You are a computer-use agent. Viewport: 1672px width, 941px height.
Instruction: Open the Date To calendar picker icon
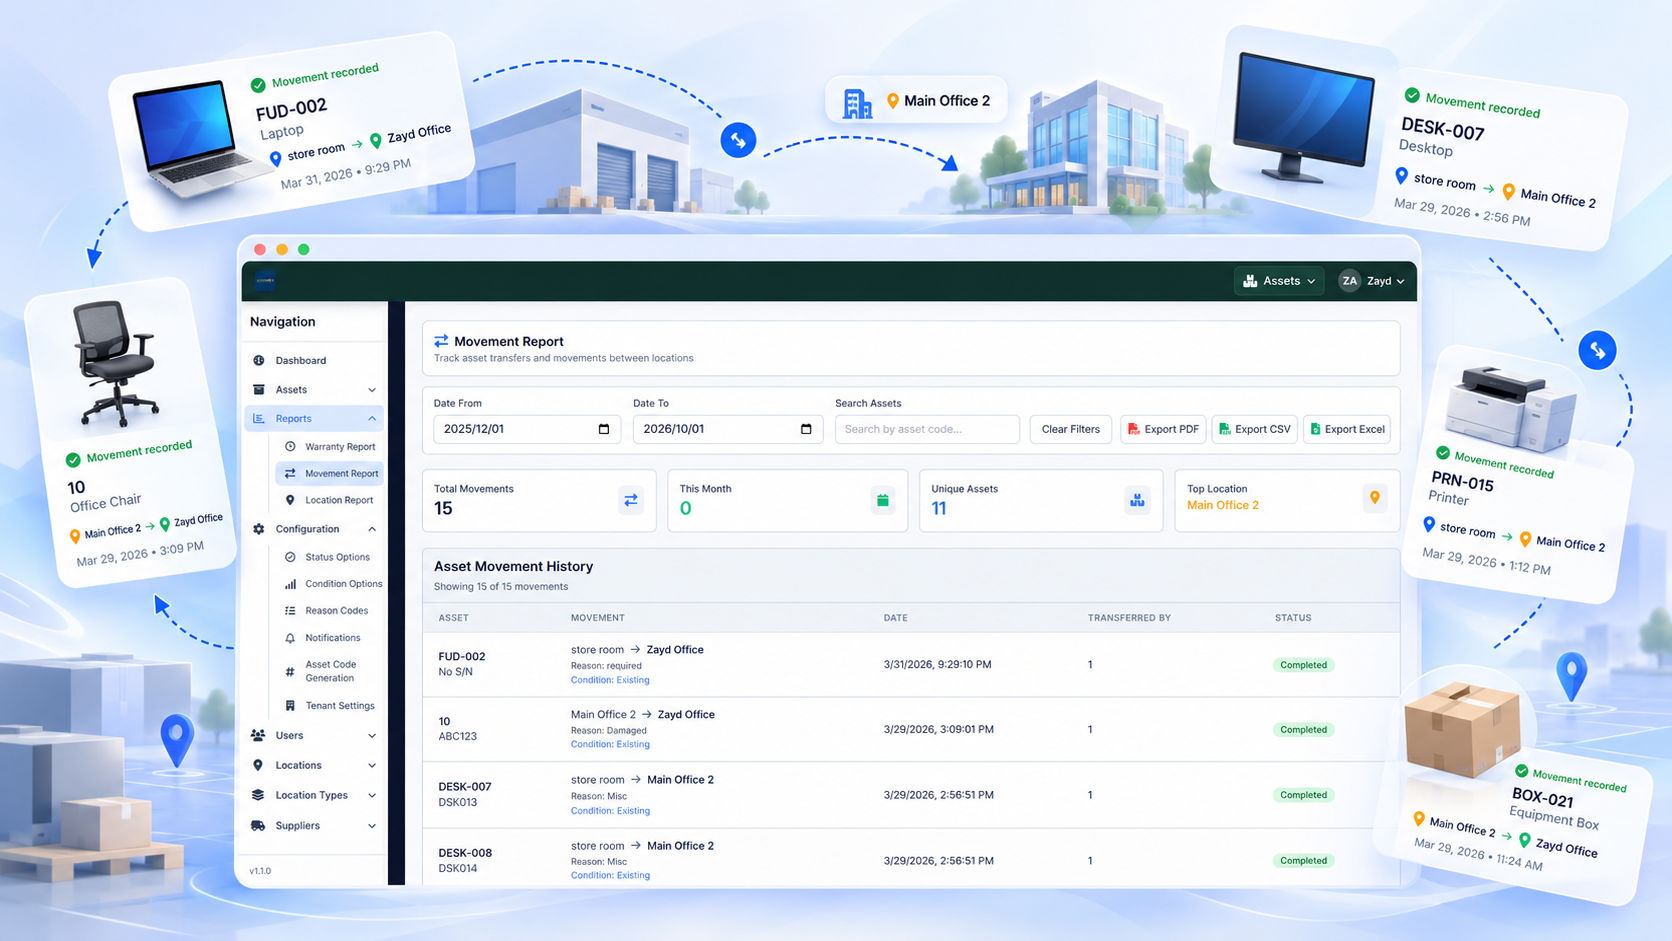[806, 429]
